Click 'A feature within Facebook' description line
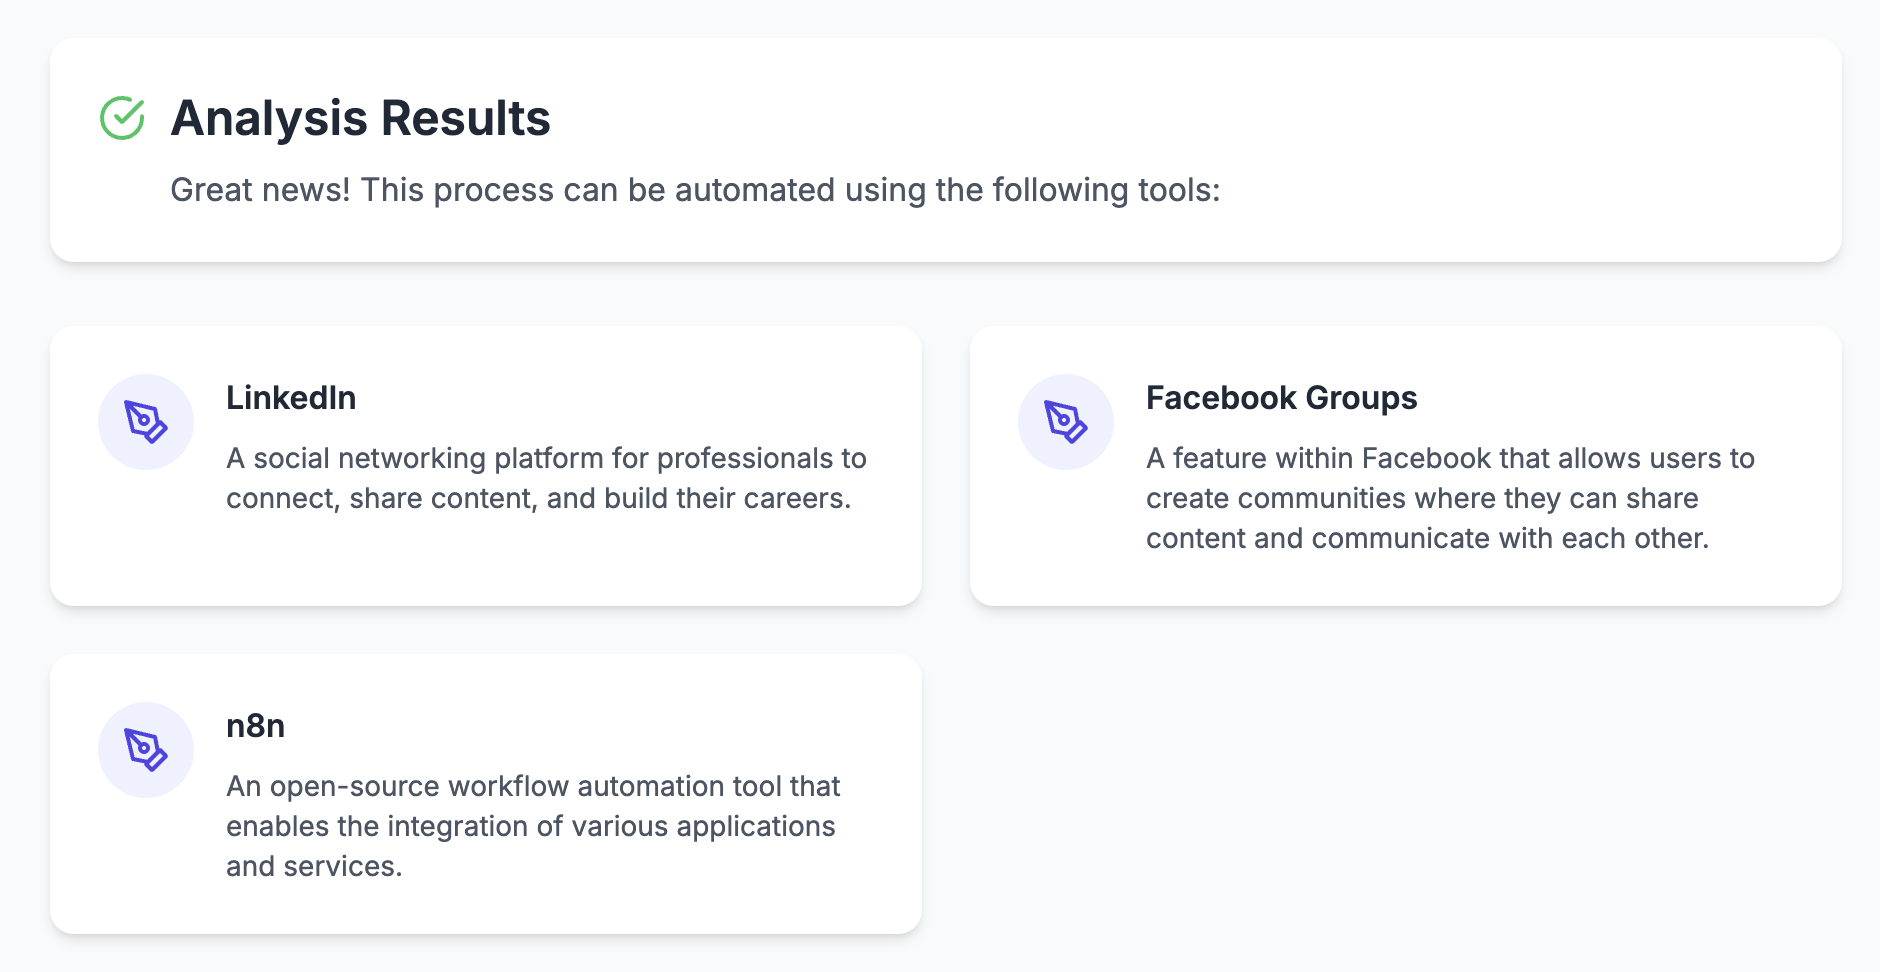The width and height of the screenshot is (1880, 972). pos(1450,458)
